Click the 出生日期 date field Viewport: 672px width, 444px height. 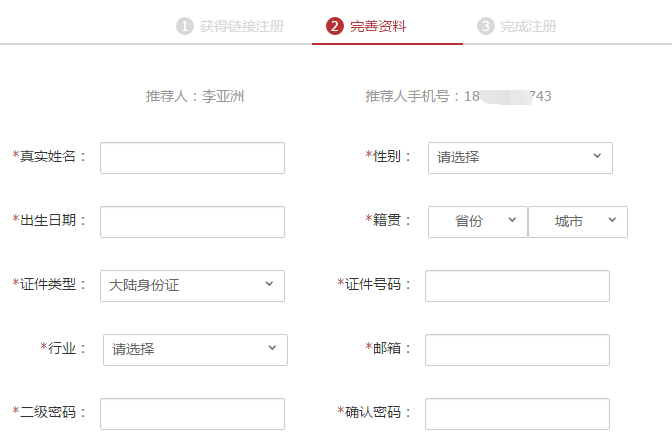tap(192, 222)
